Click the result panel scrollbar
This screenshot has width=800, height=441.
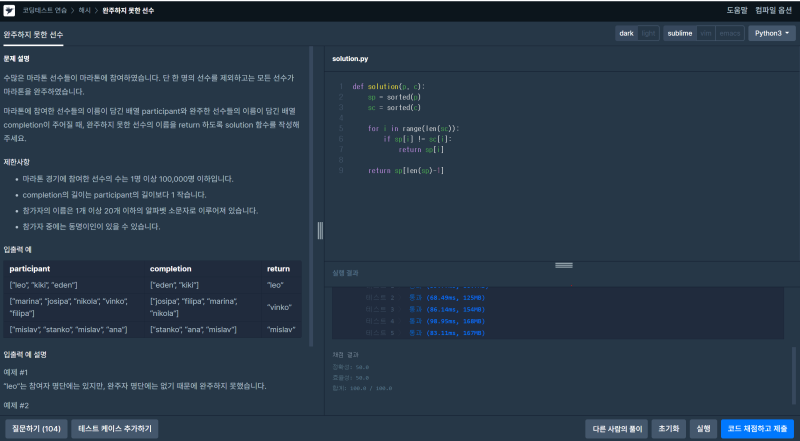click(x=793, y=375)
